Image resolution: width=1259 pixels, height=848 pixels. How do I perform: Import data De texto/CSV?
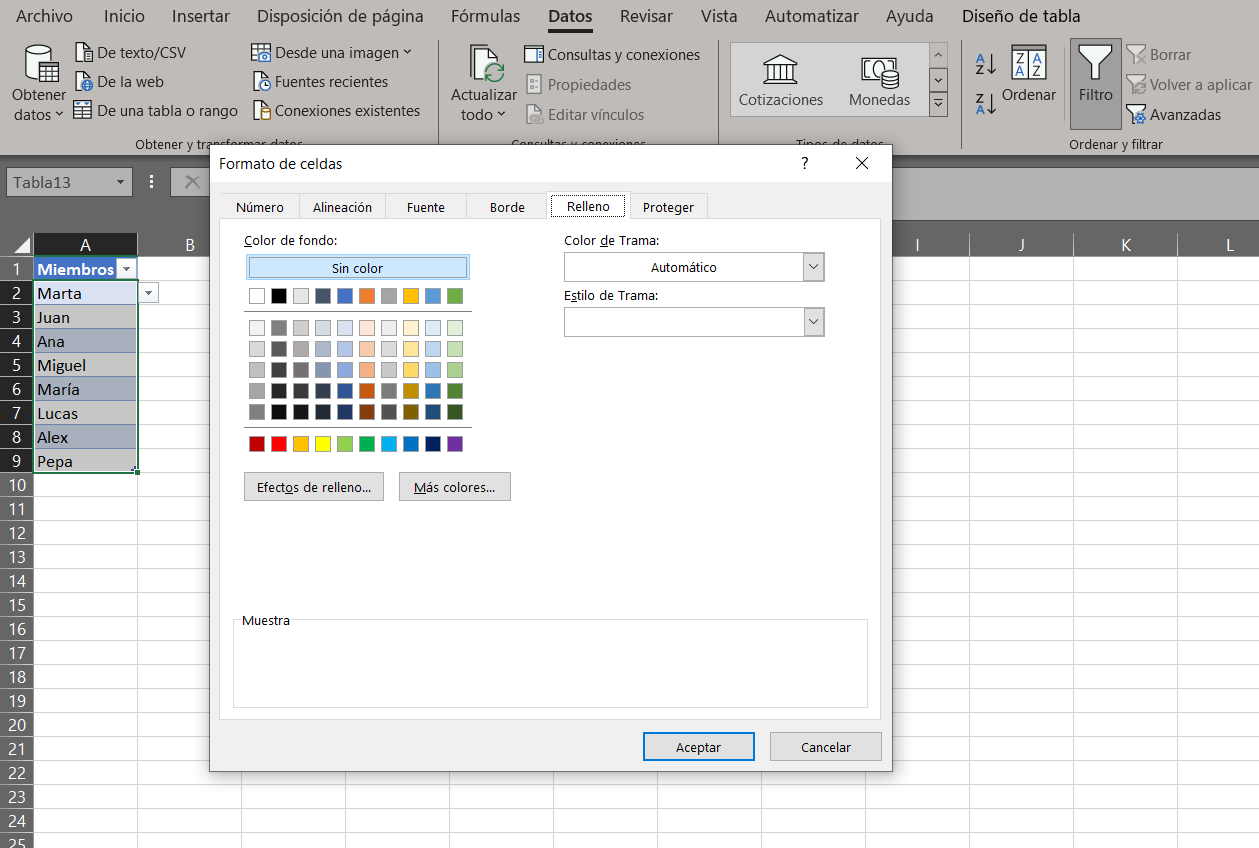tap(131, 53)
